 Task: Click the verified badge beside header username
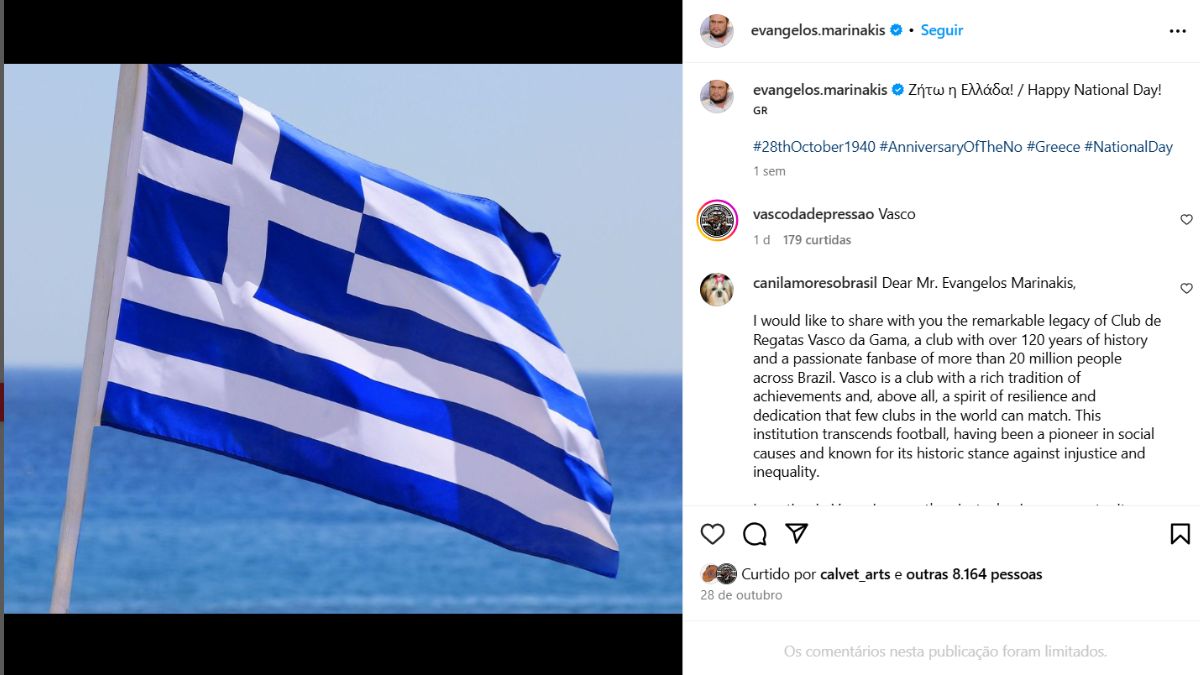click(896, 30)
